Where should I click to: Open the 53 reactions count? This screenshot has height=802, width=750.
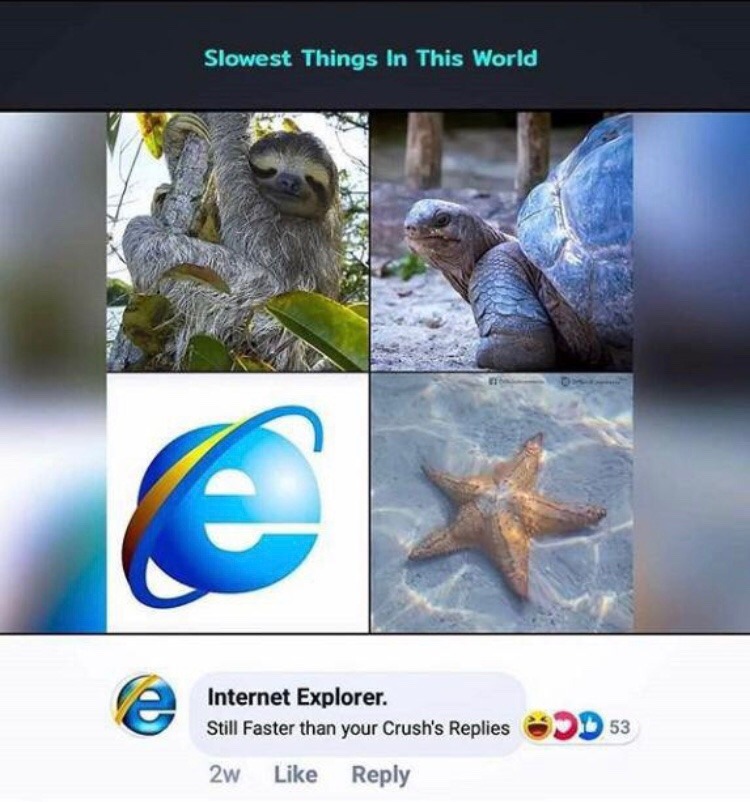coord(619,727)
